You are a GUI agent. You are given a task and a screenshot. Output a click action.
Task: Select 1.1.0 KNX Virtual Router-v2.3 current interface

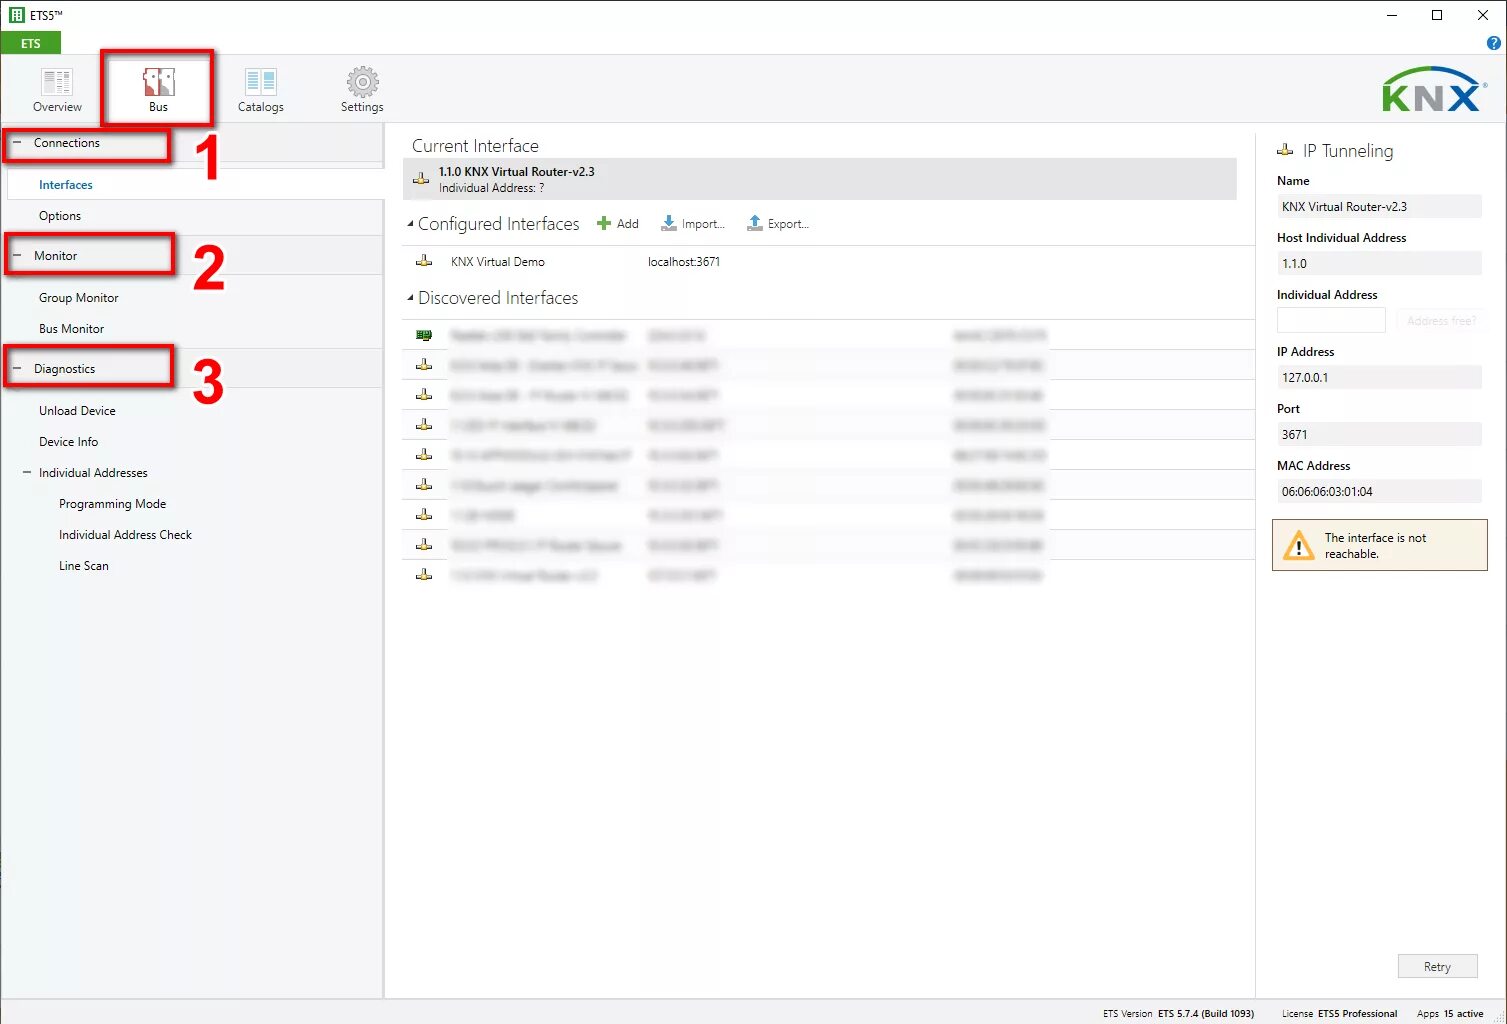pyautogui.click(x=820, y=179)
